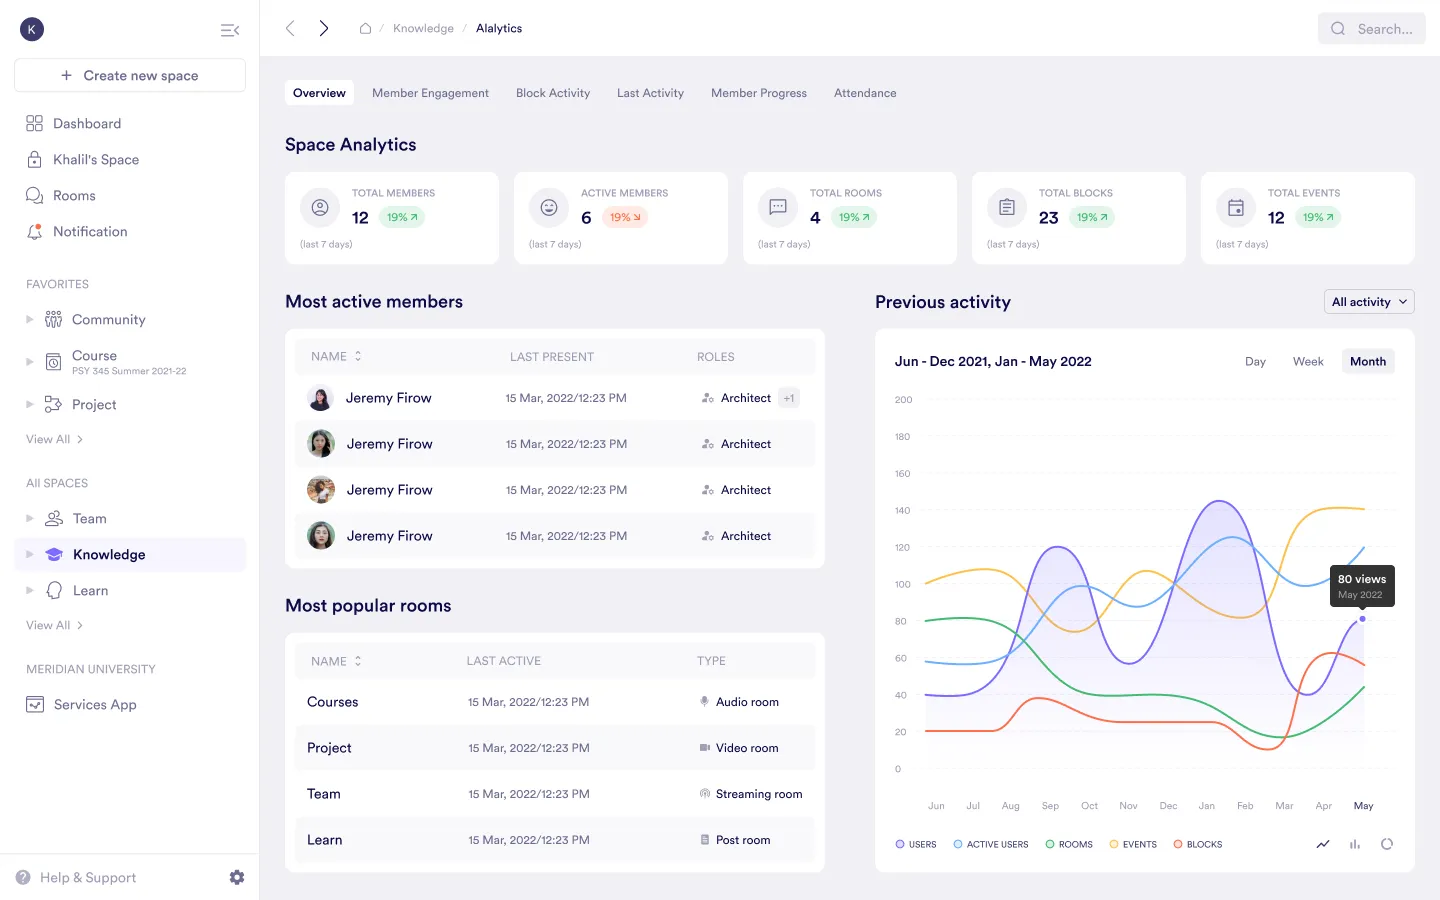Open the Attendance tab
Image resolution: width=1440 pixels, height=900 pixels.
(x=865, y=93)
